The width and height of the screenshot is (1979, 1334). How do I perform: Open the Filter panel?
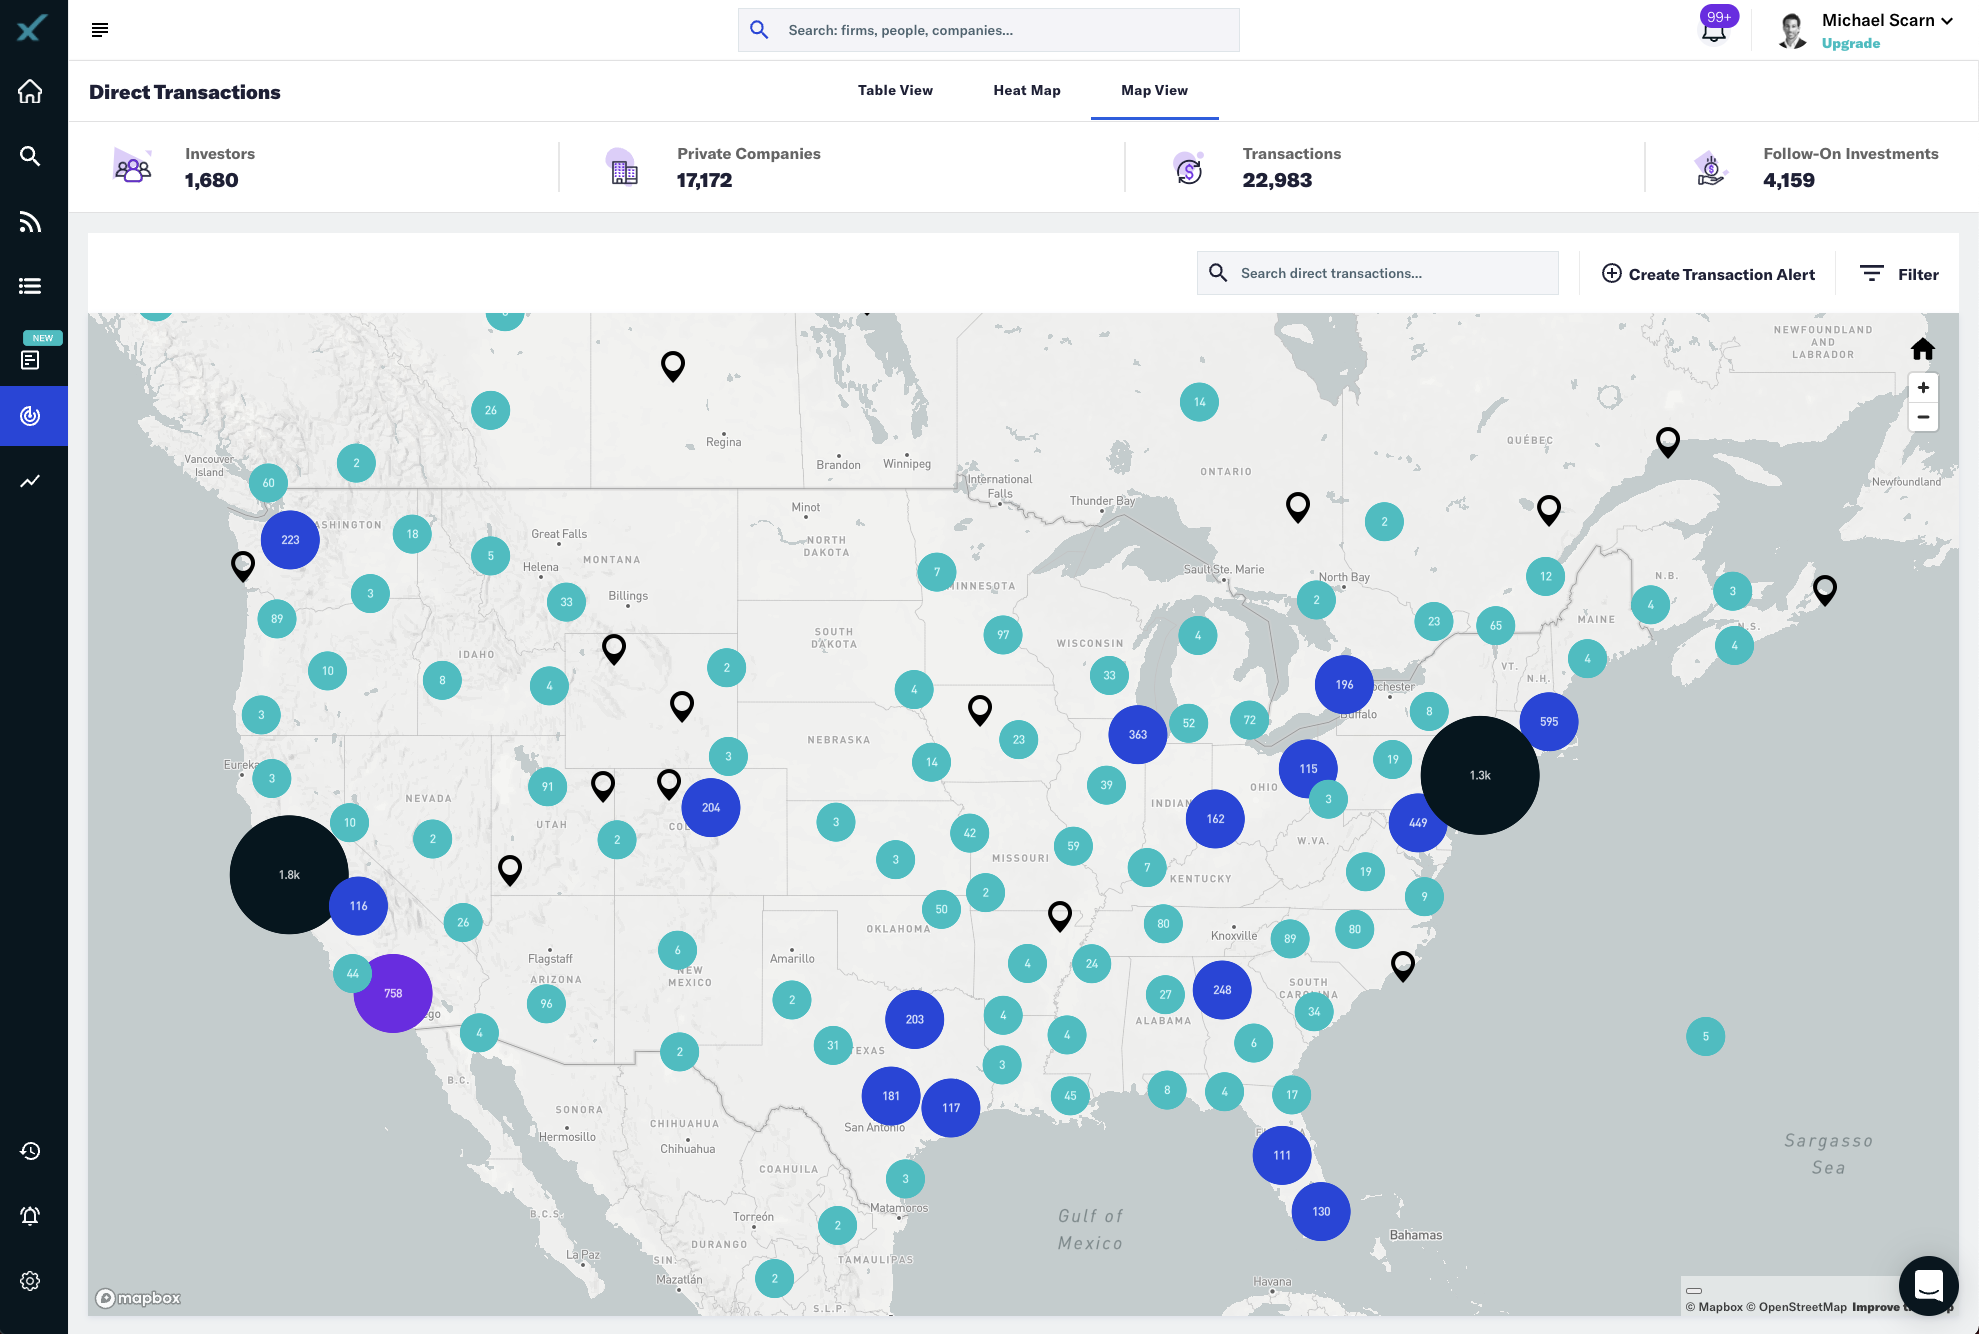1898,274
